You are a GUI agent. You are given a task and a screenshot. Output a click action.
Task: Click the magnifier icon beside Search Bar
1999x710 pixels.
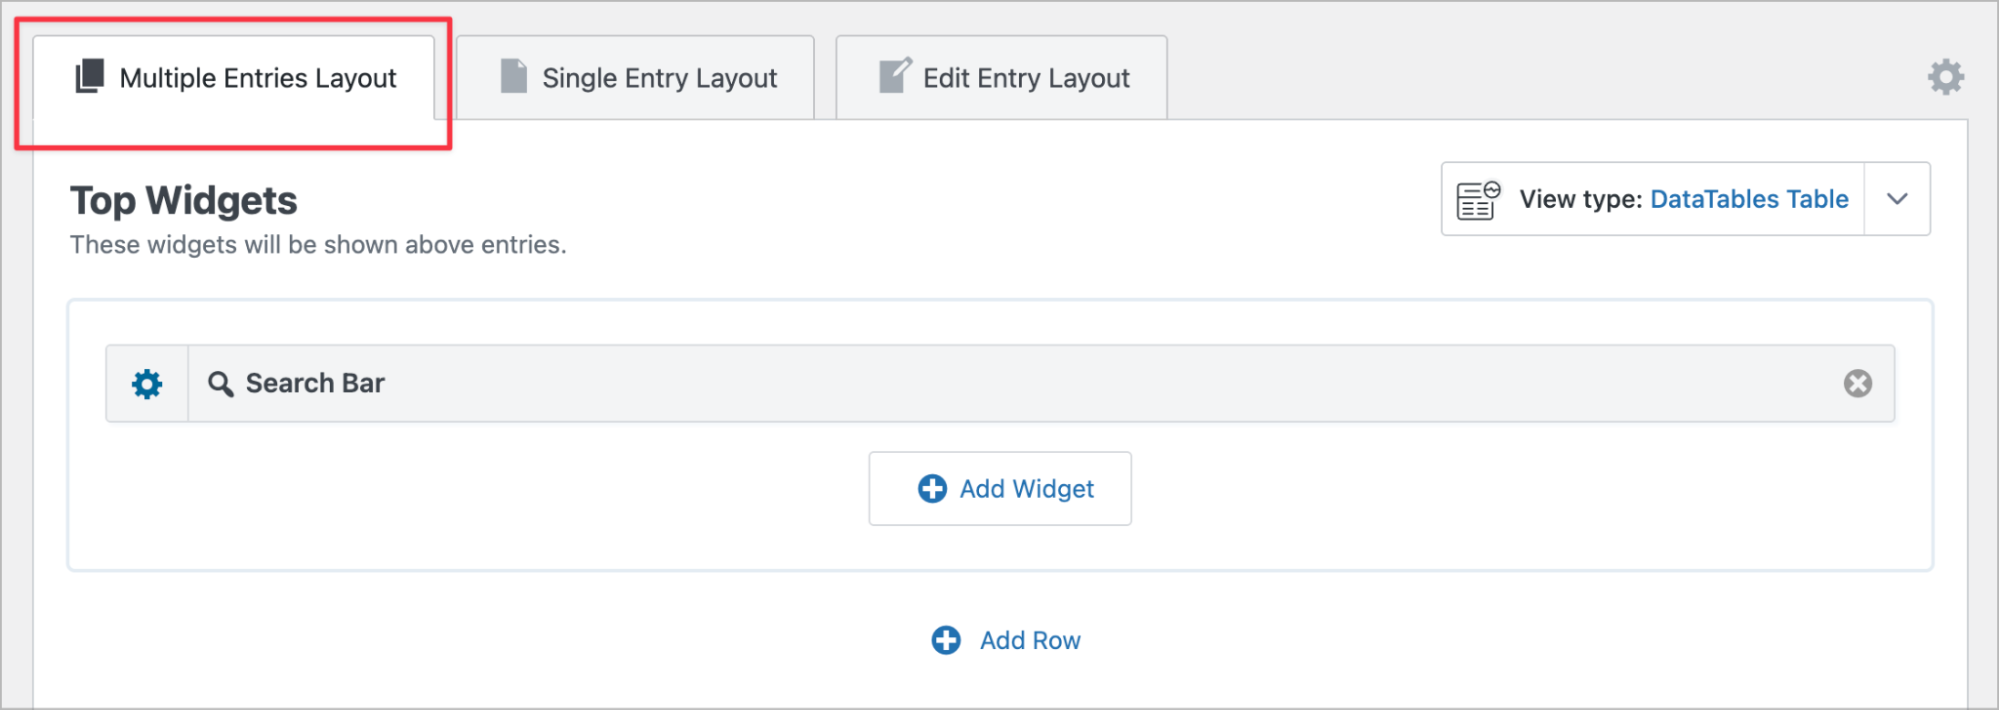pyautogui.click(x=220, y=384)
